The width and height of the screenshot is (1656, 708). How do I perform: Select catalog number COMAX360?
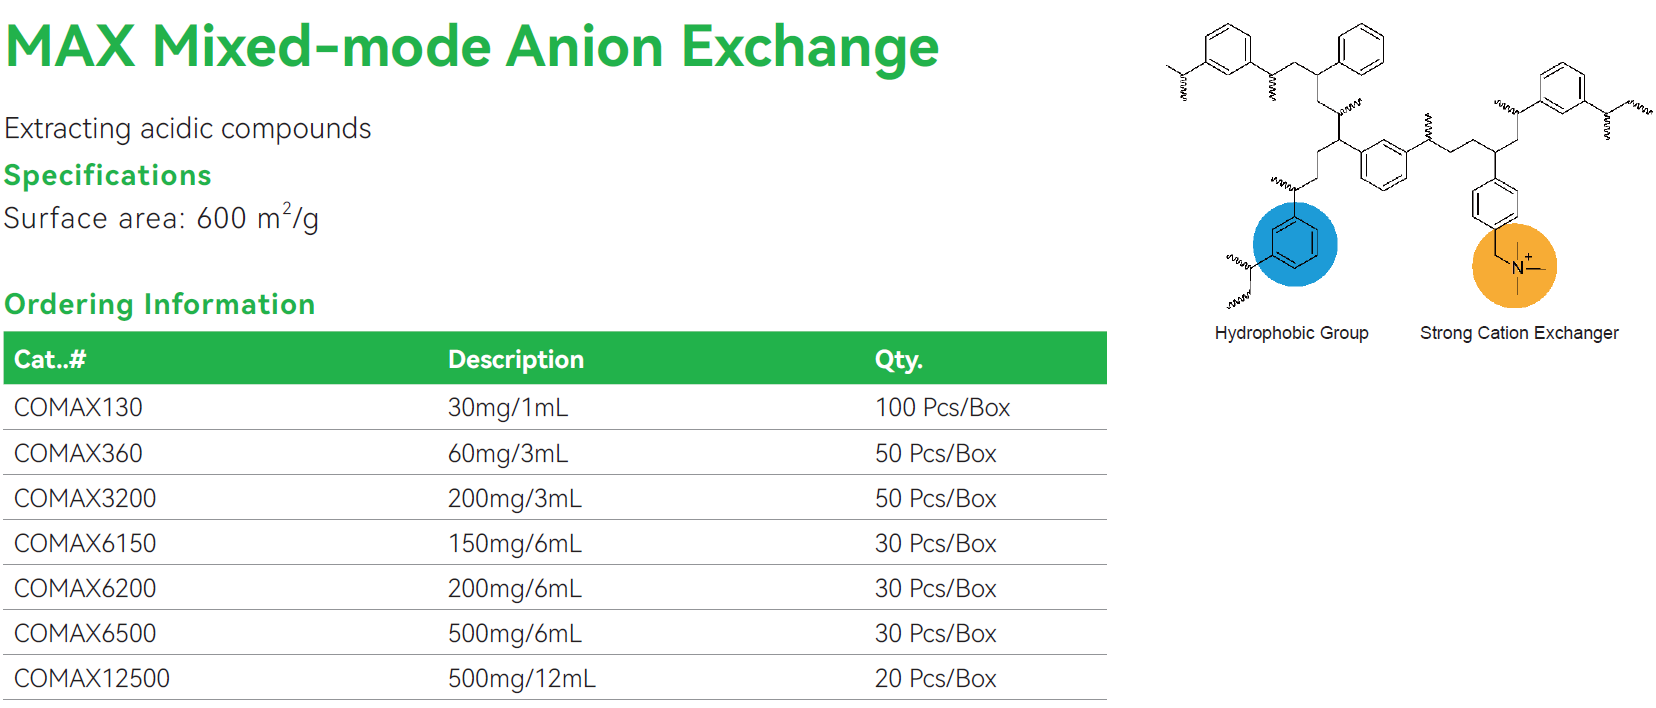(78, 453)
